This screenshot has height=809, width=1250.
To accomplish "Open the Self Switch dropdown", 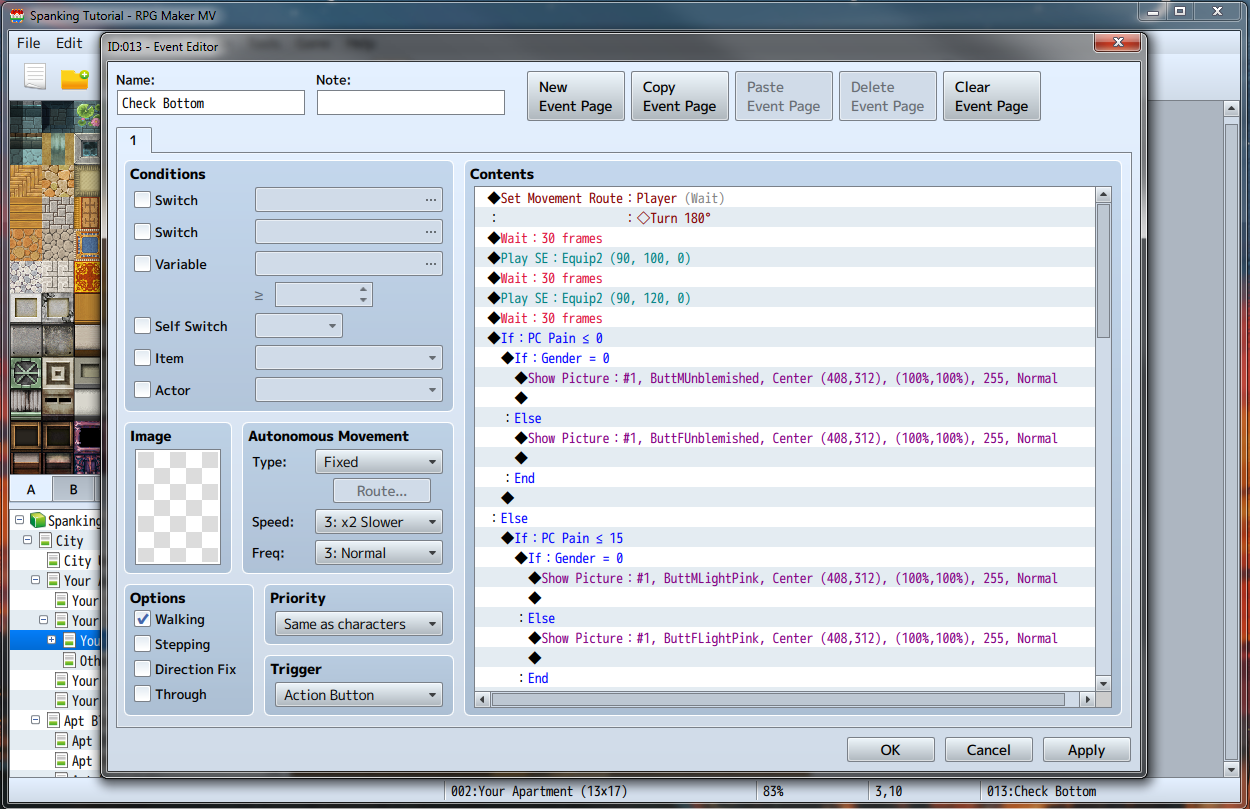I will click(x=299, y=326).
